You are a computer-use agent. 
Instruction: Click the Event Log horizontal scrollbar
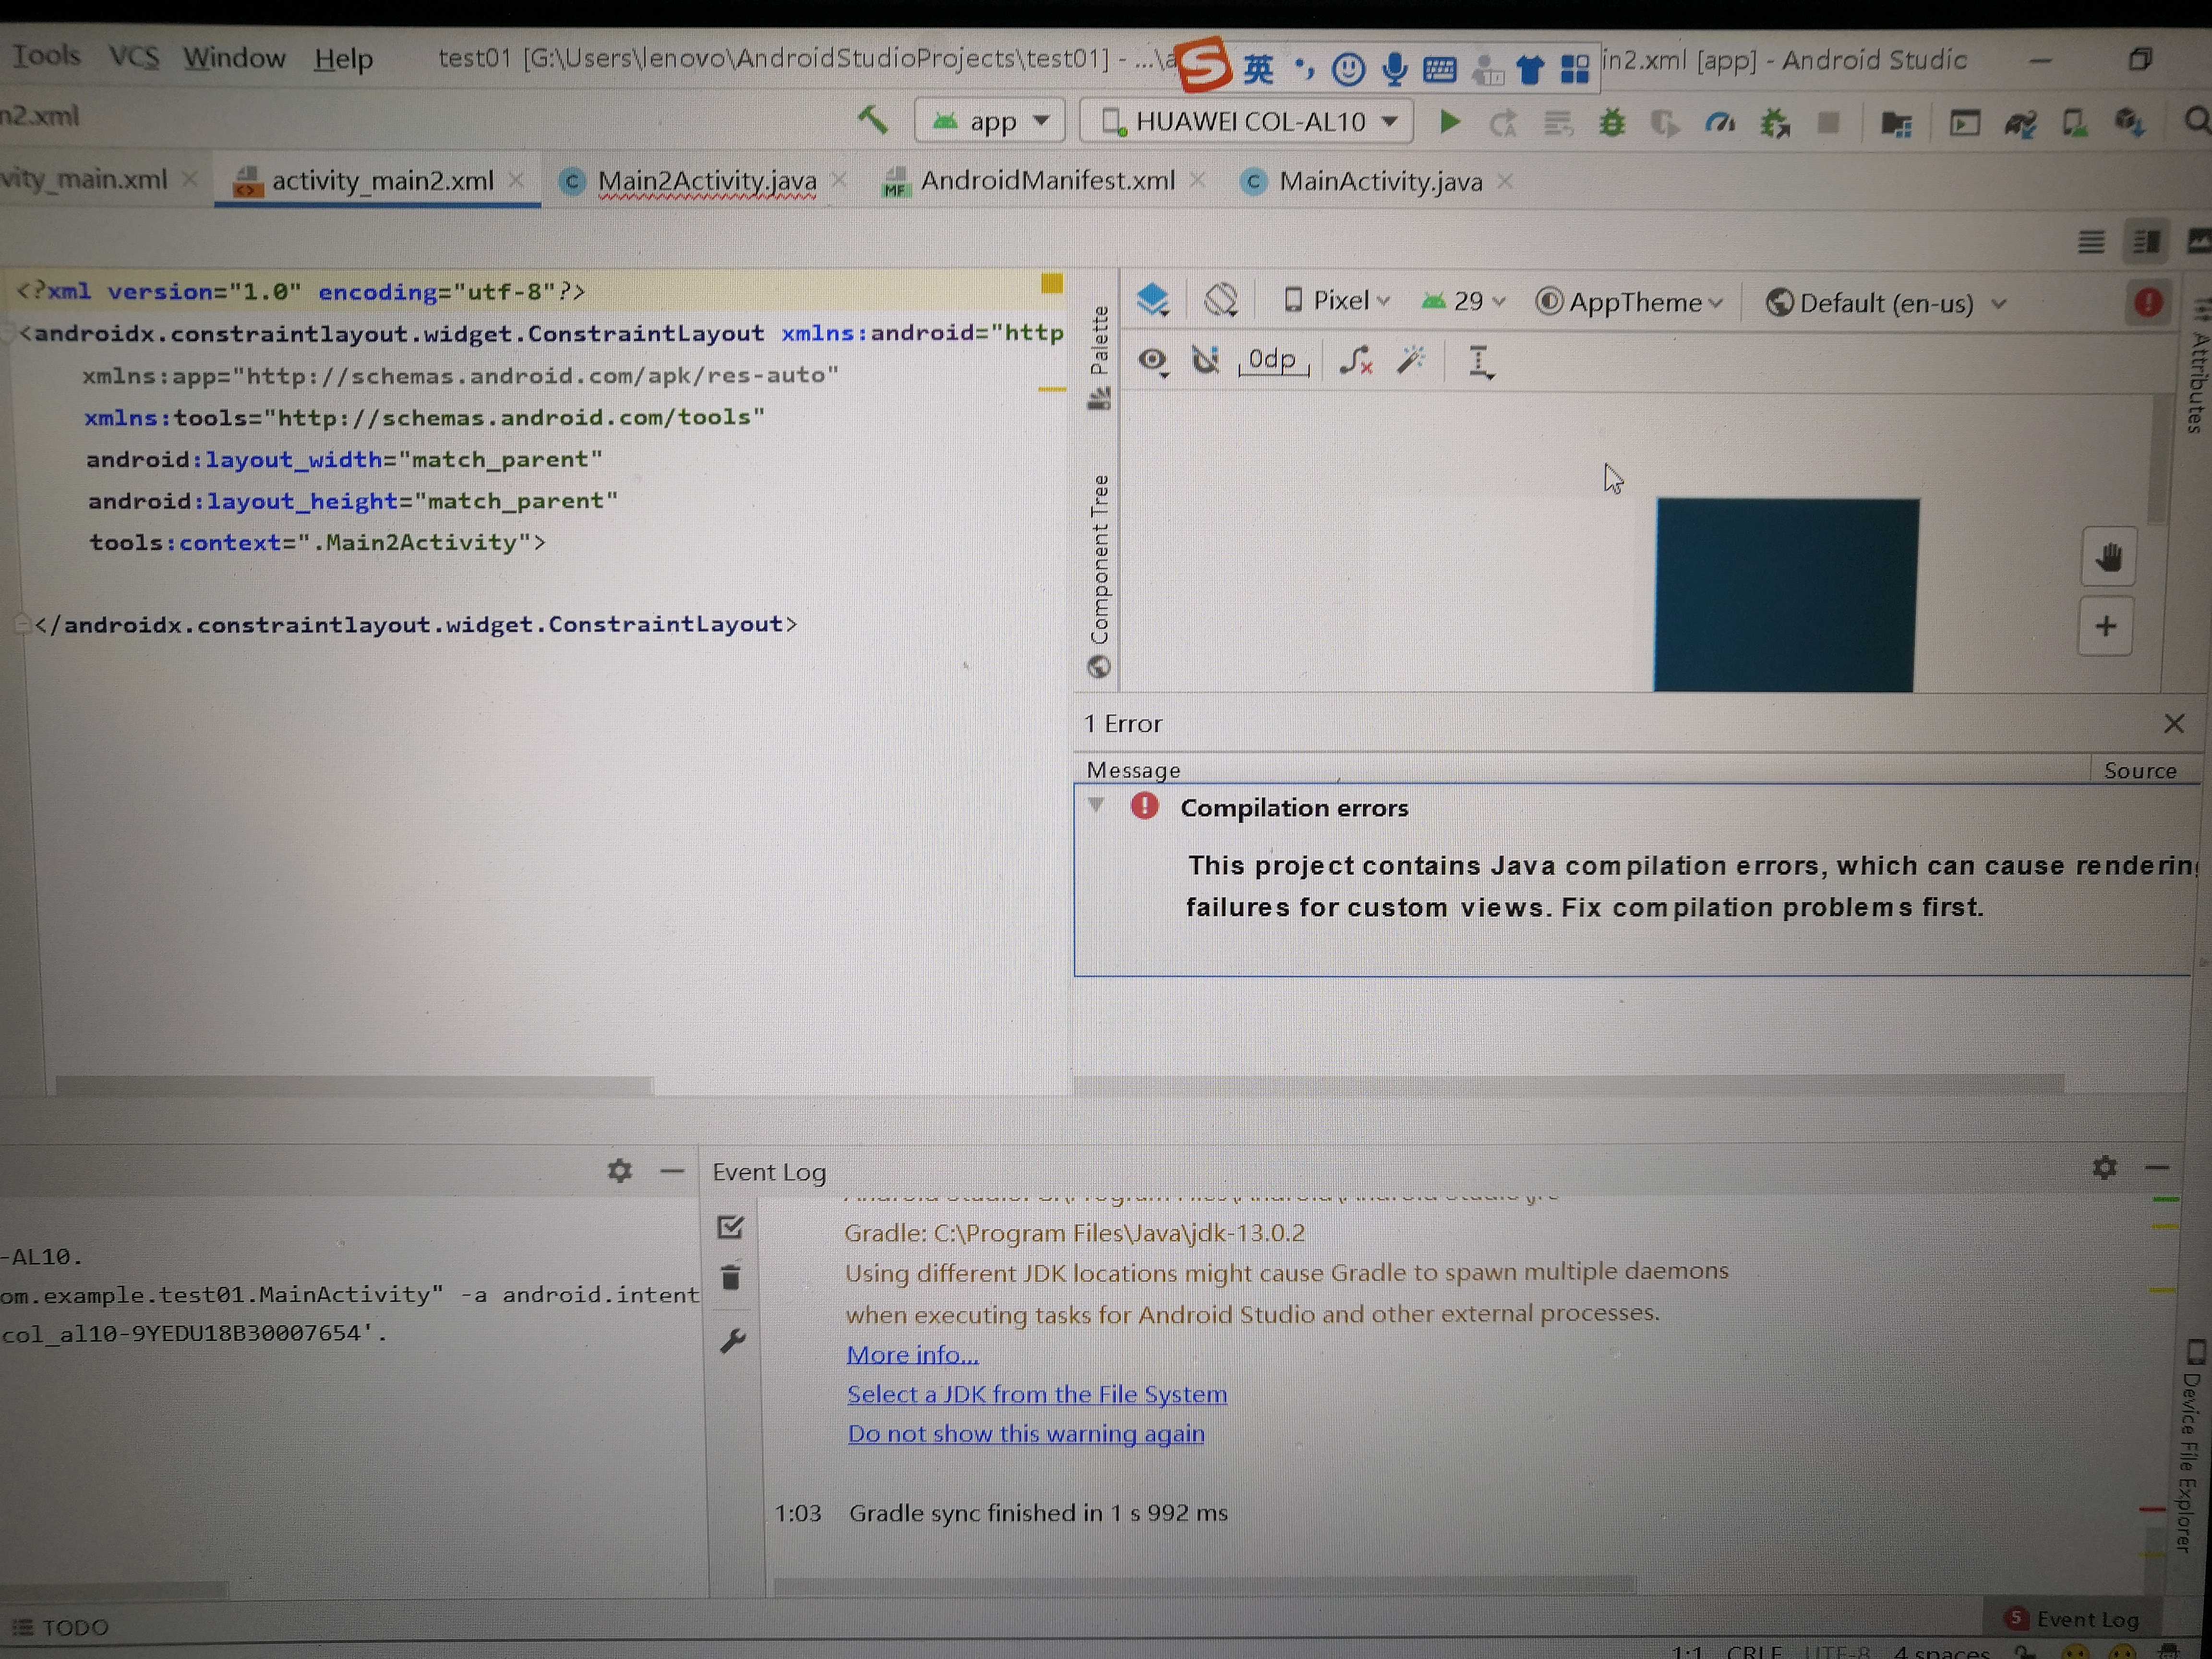coord(1204,1585)
